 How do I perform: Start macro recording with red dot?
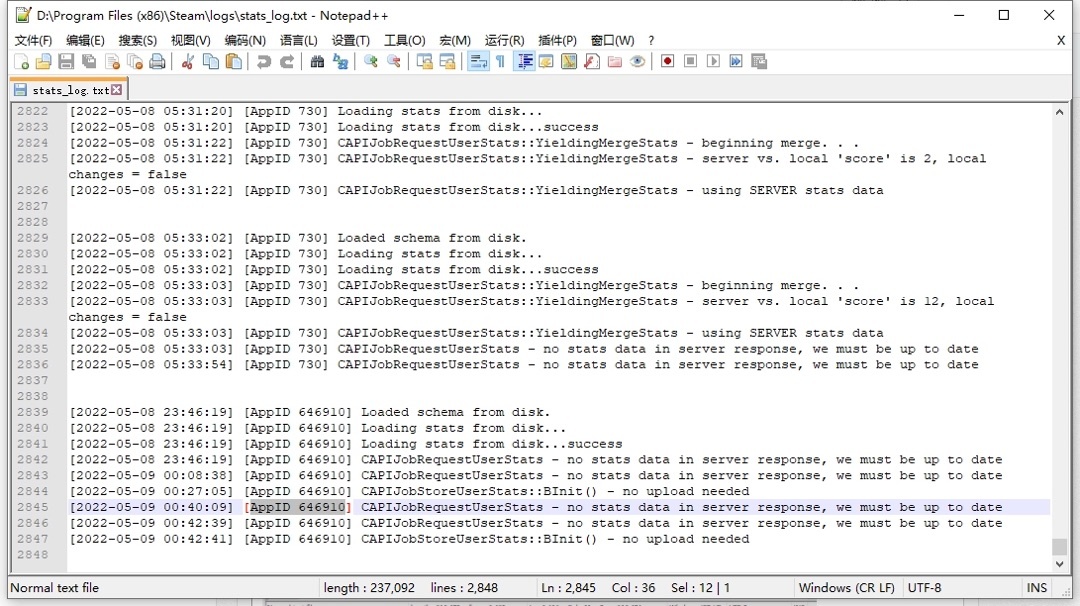667,62
